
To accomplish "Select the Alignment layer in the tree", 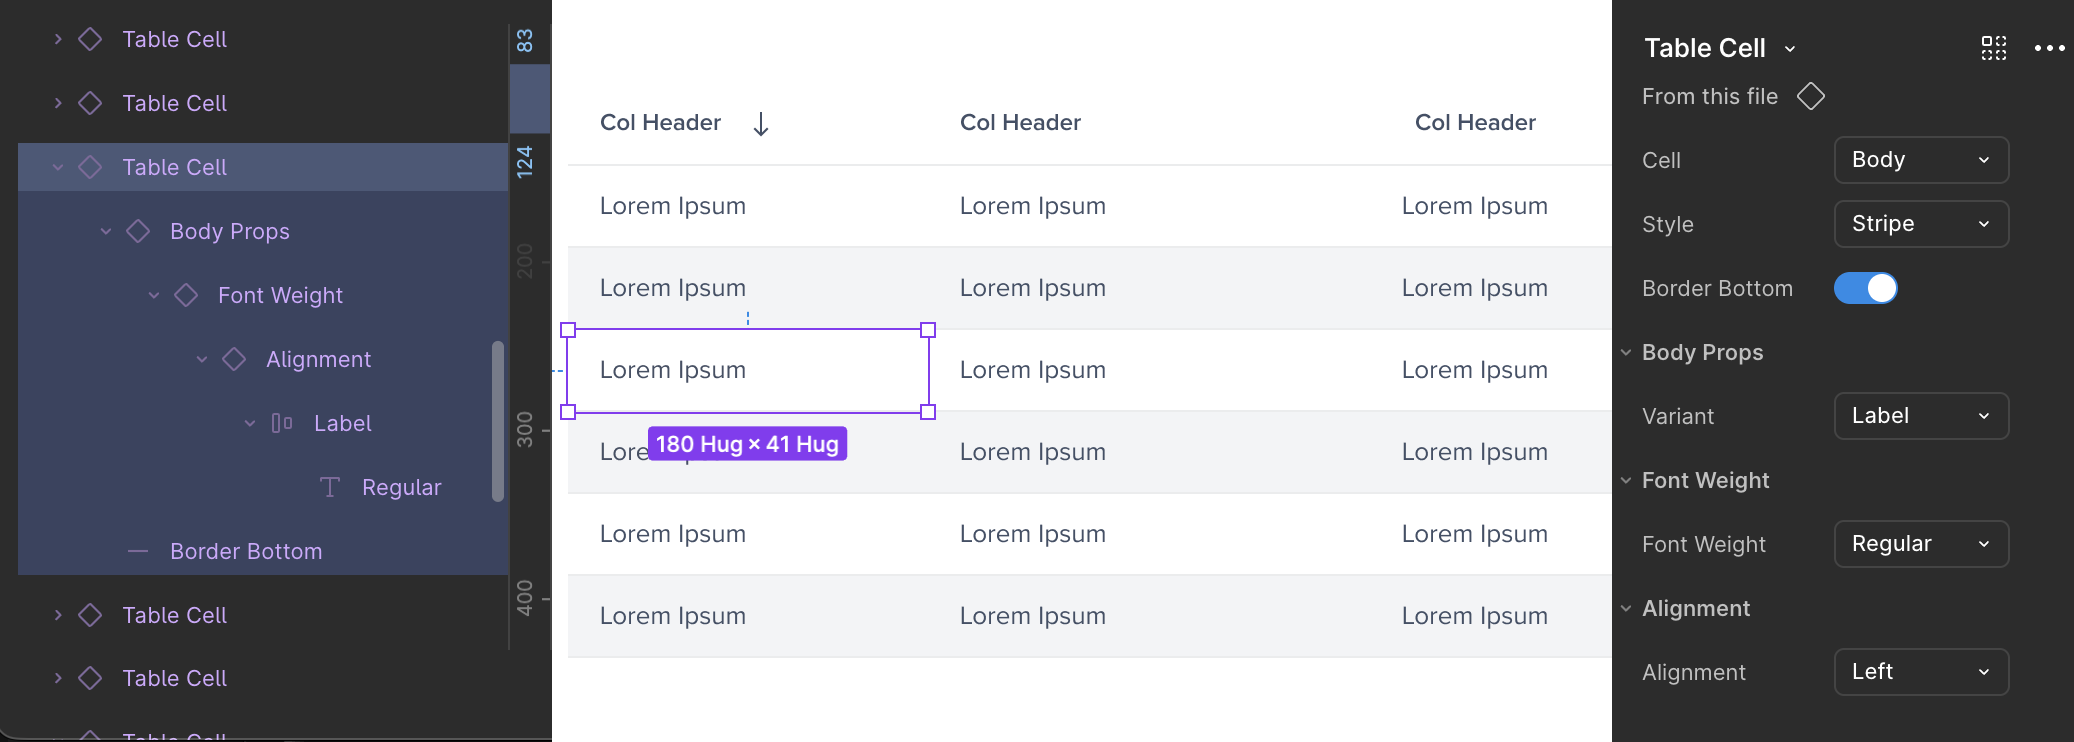I will click(x=318, y=359).
